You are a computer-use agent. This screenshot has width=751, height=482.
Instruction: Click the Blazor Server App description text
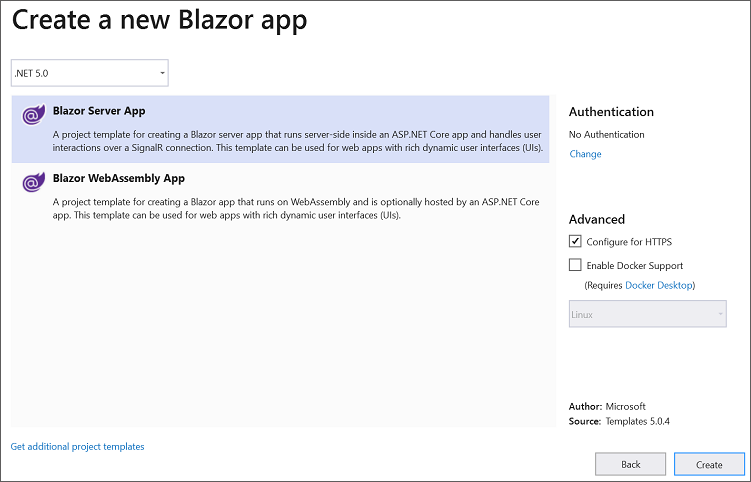297,140
